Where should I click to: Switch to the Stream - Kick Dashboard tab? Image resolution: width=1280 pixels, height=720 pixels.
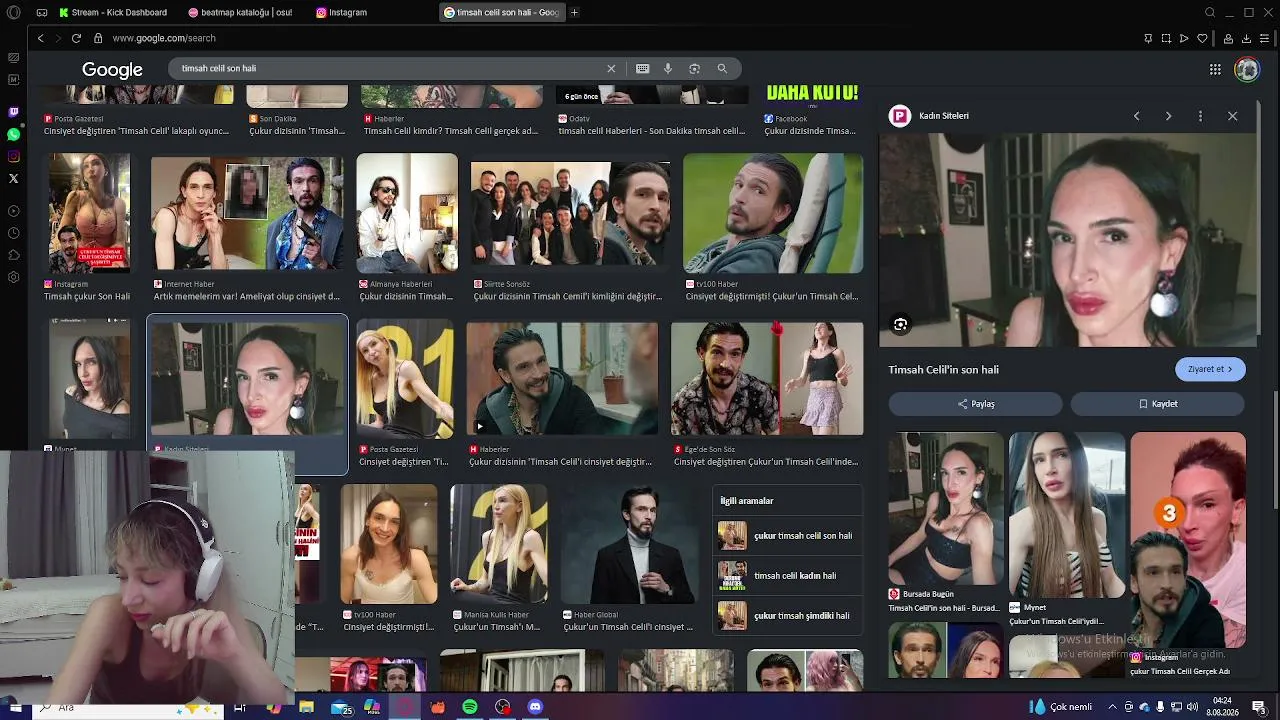[112, 12]
